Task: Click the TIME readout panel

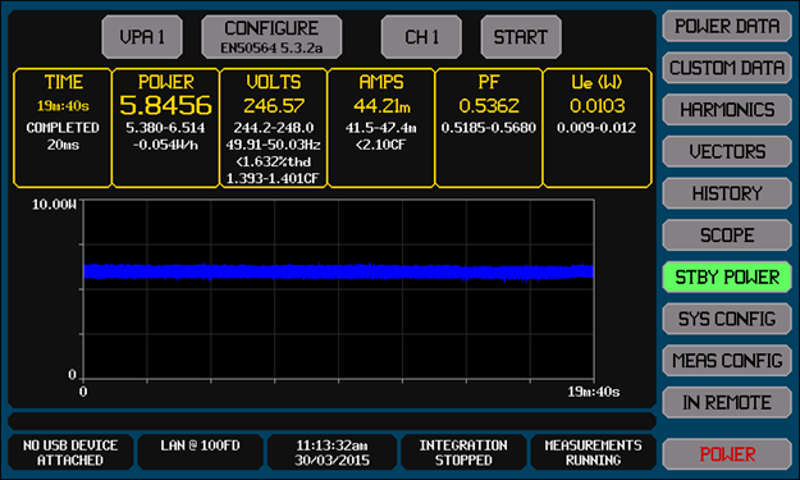Action: pos(62,127)
